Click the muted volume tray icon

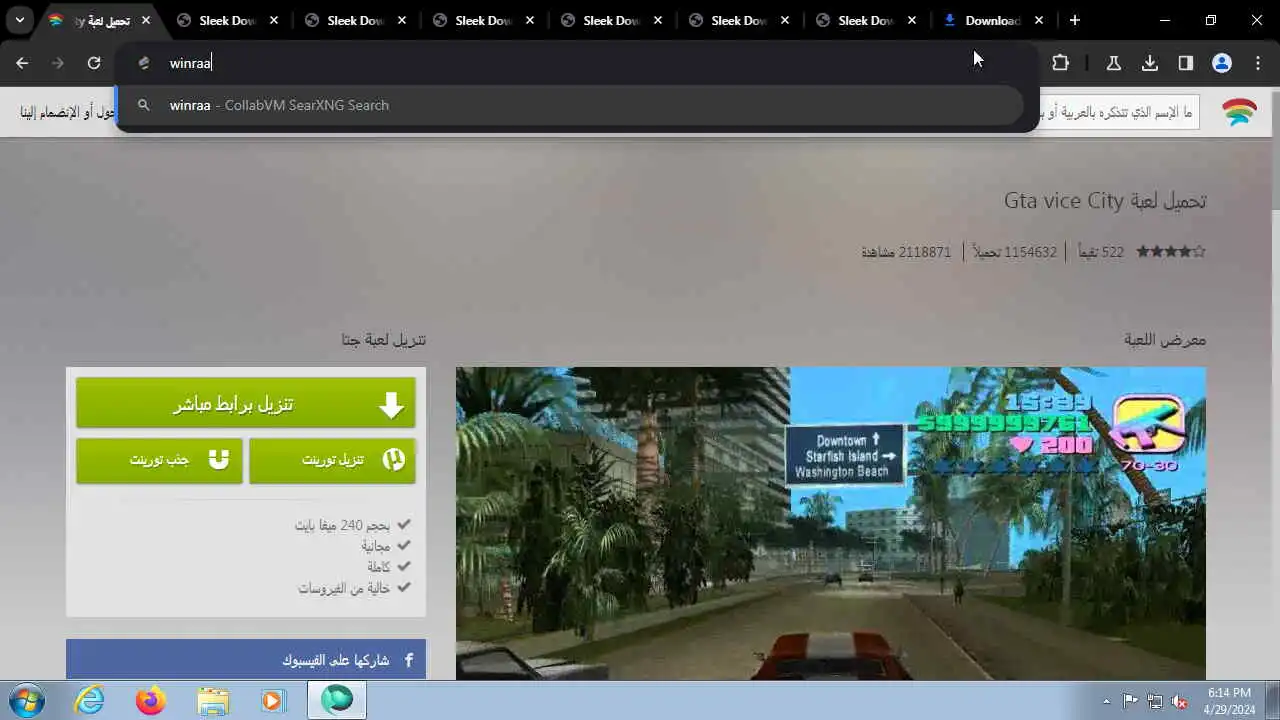pyautogui.click(x=1179, y=701)
